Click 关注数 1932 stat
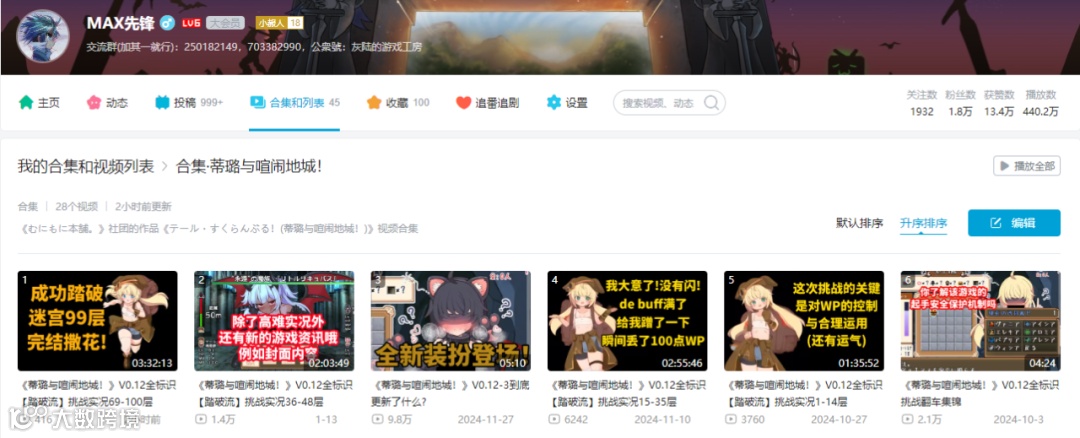This screenshot has width=1080, height=438. click(922, 103)
